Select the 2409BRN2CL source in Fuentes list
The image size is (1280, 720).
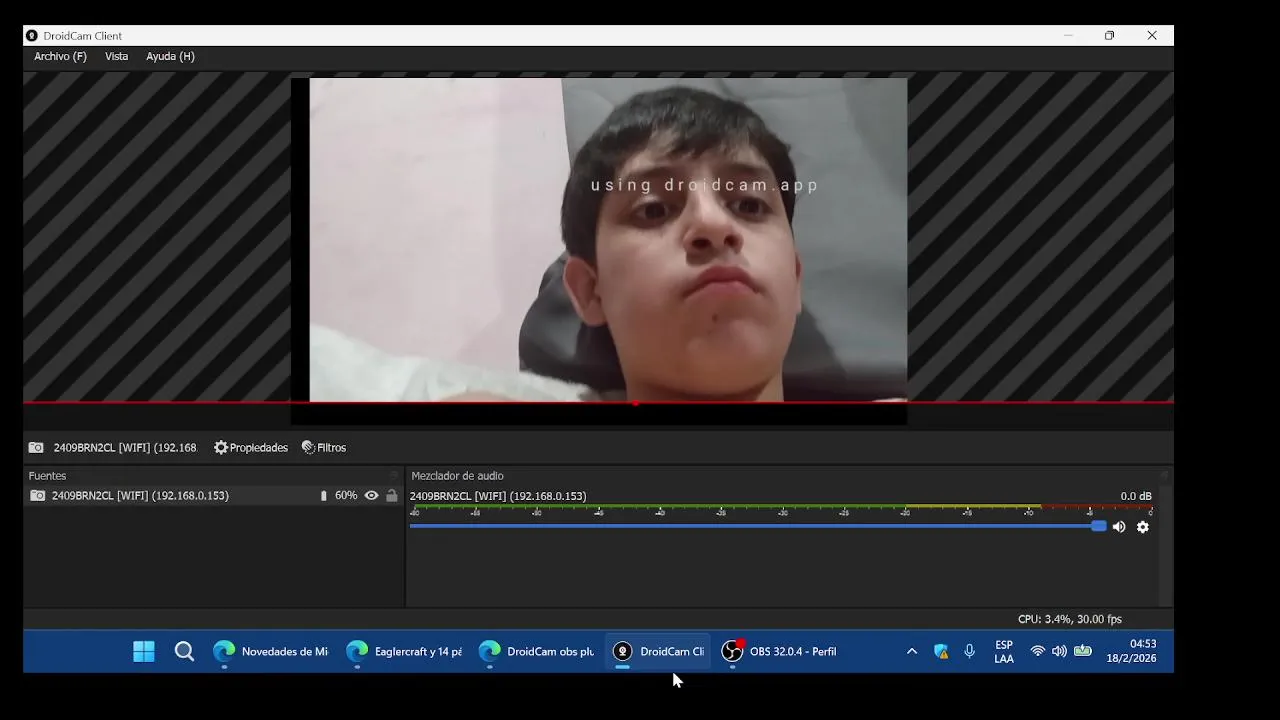[213, 496]
